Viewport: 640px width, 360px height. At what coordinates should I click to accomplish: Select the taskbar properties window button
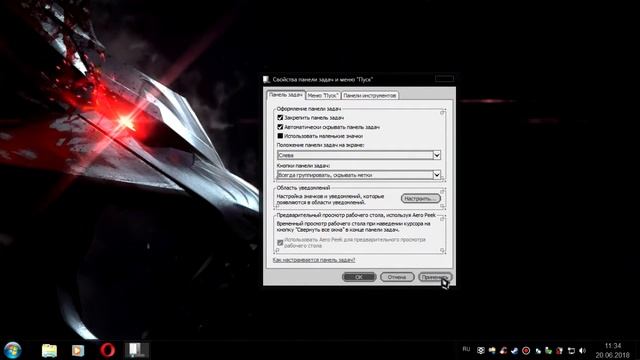pyautogui.click(x=136, y=350)
